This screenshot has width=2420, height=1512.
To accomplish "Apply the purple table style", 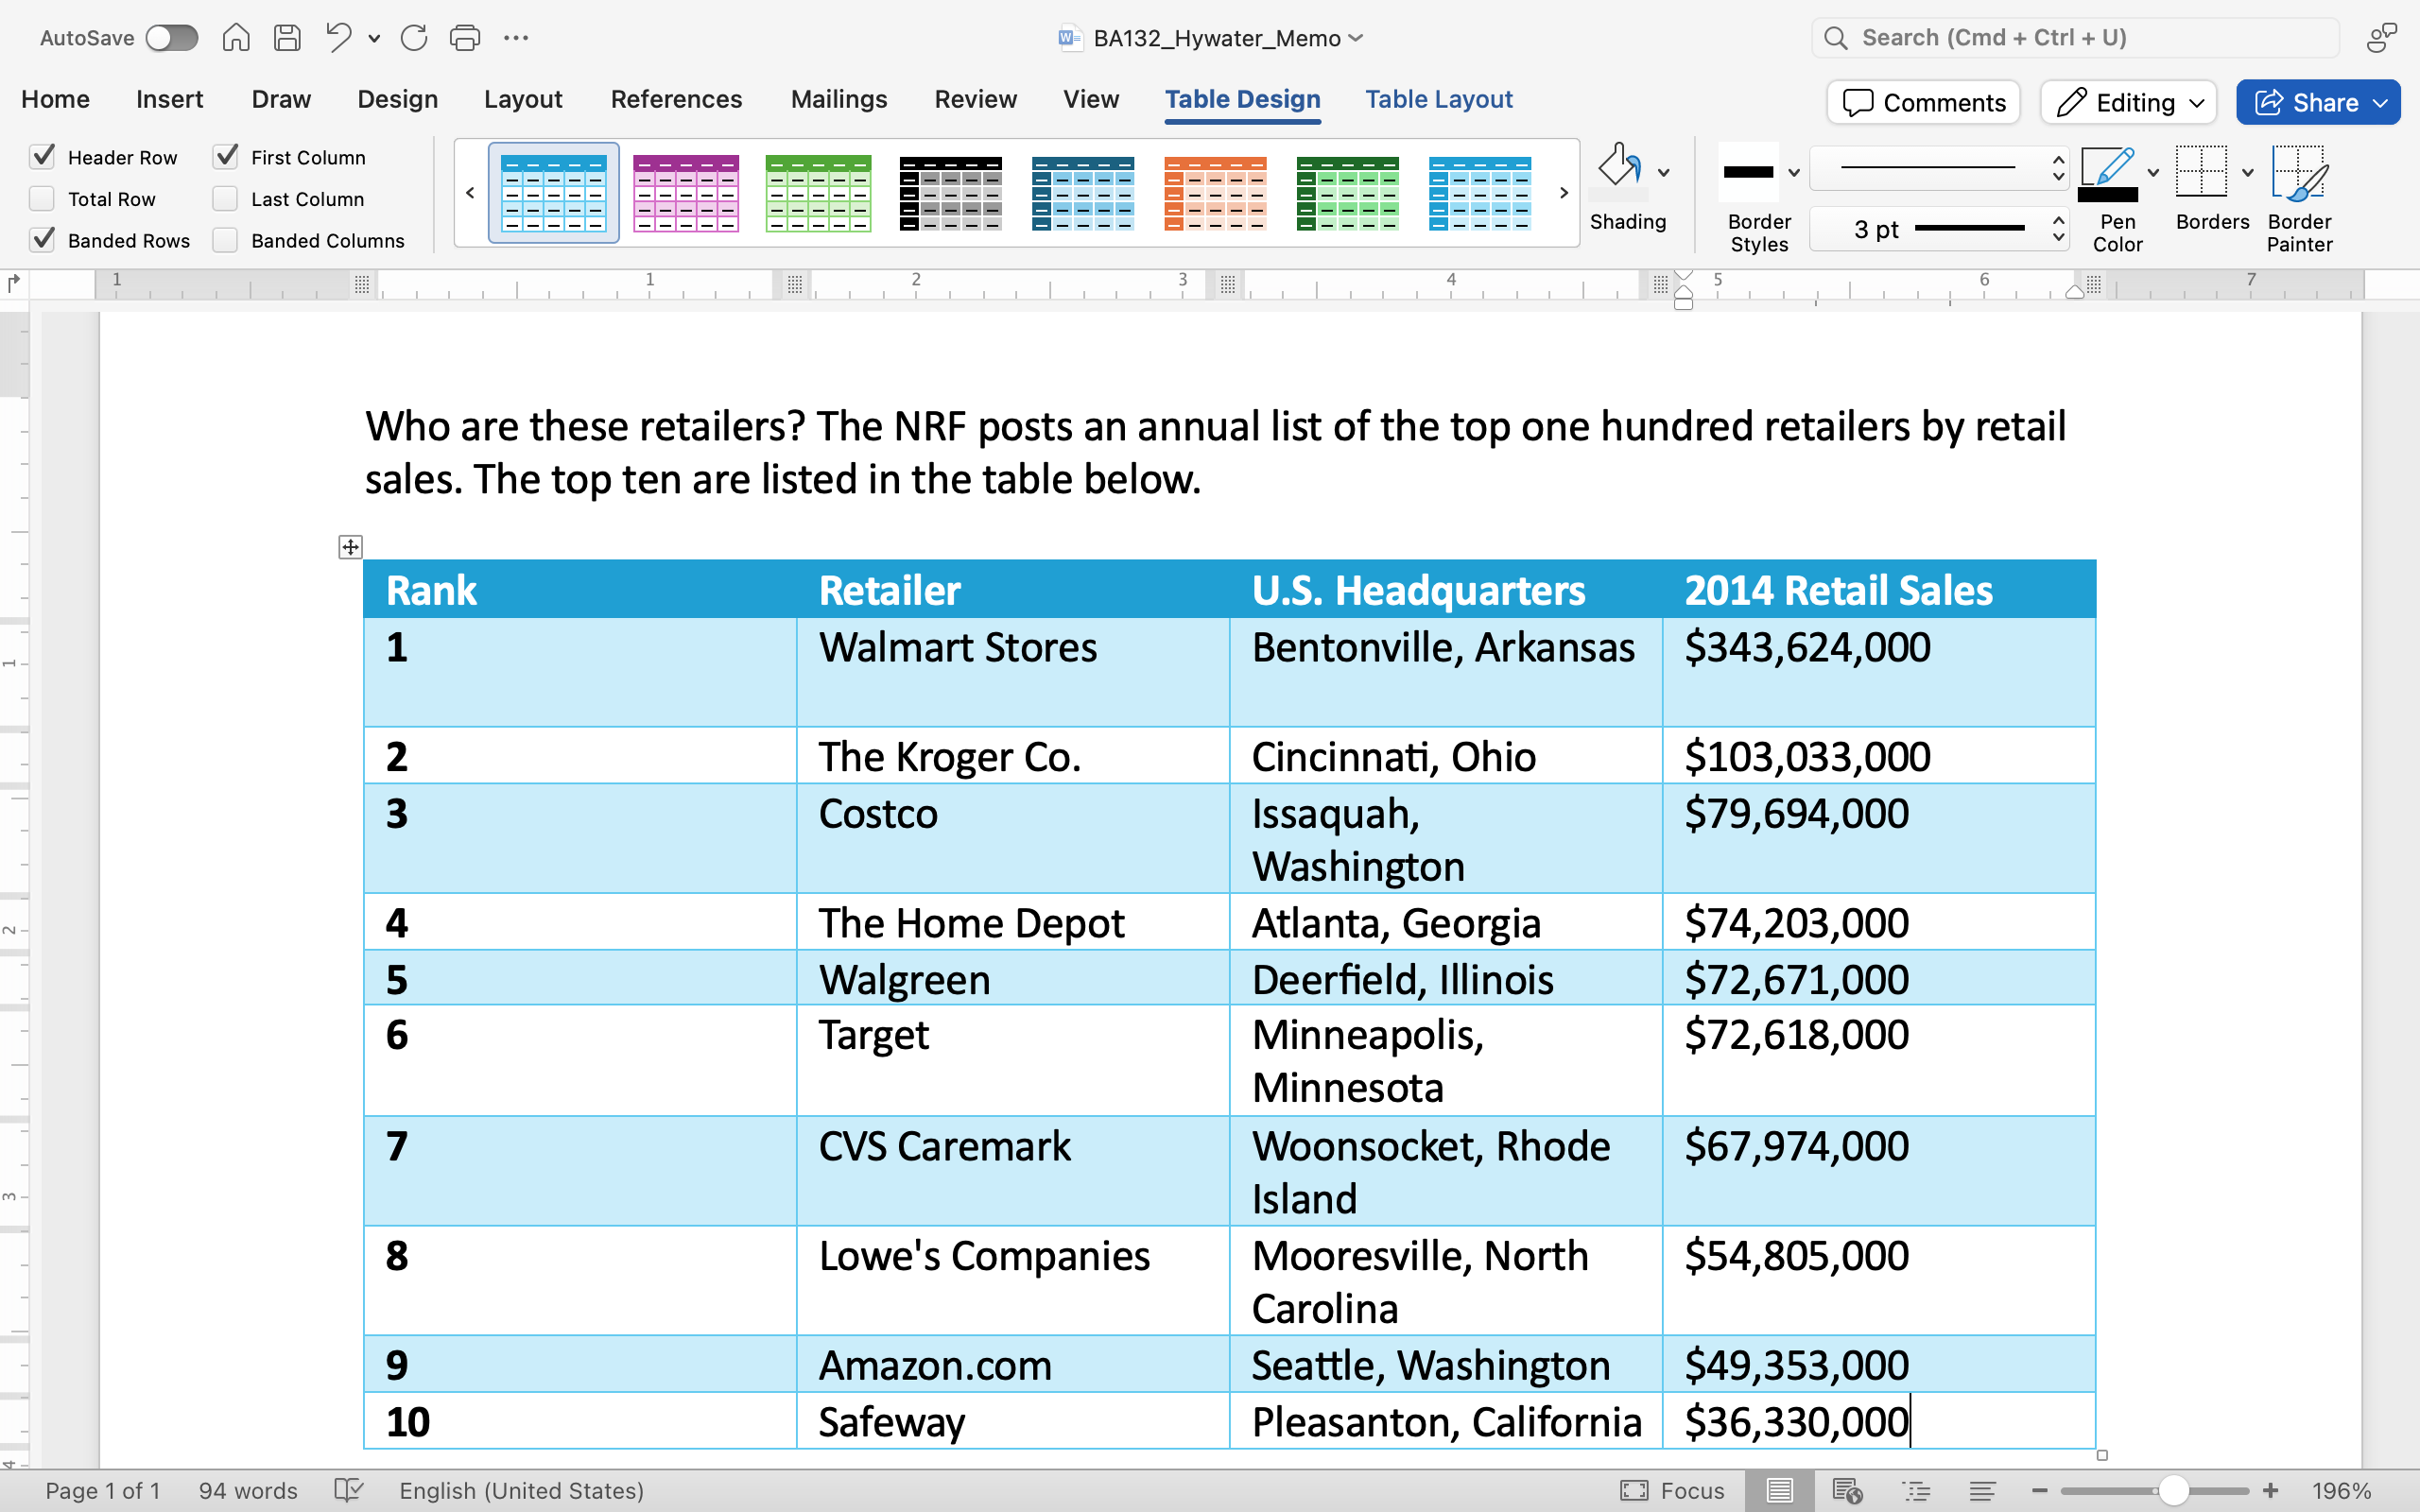I will point(686,193).
